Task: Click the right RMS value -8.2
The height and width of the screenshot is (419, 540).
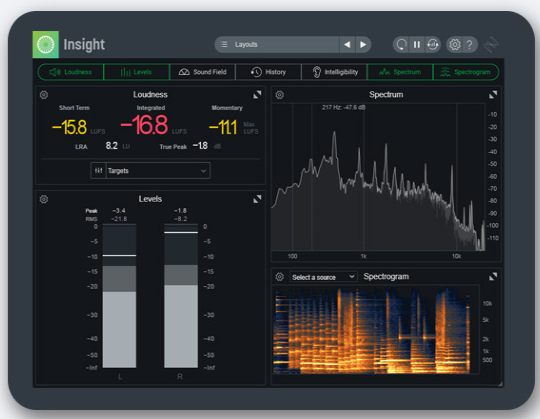Action: [180, 219]
